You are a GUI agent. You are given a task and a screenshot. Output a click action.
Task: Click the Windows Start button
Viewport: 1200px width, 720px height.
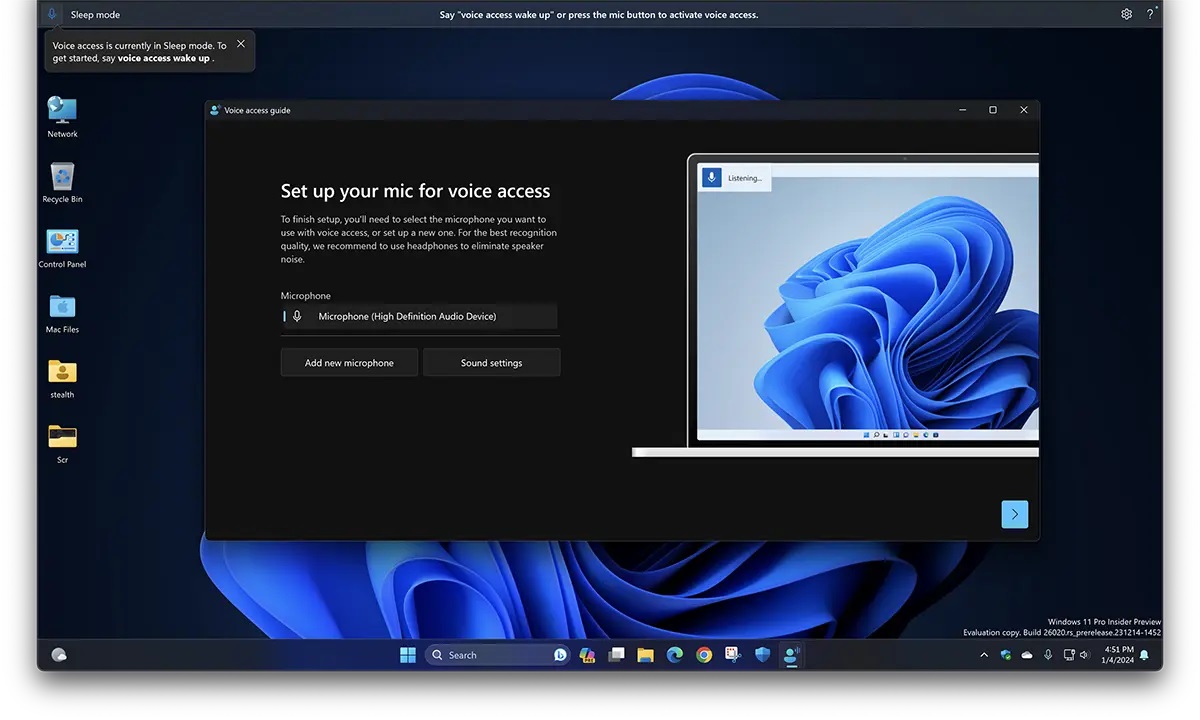pos(408,655)
